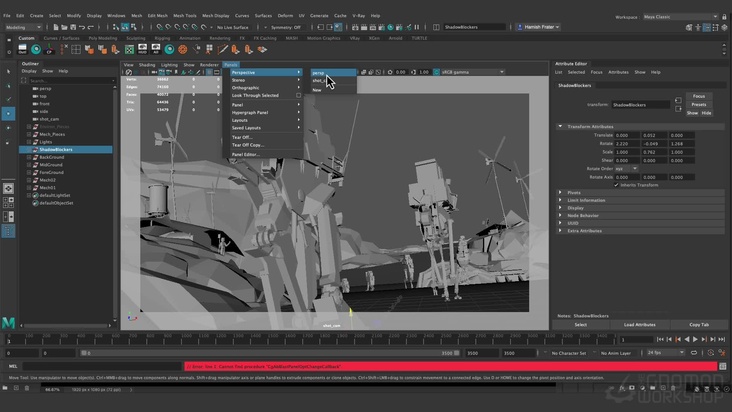Click the gamma icon in the viewport toolbar

click(x=414, y=72)
